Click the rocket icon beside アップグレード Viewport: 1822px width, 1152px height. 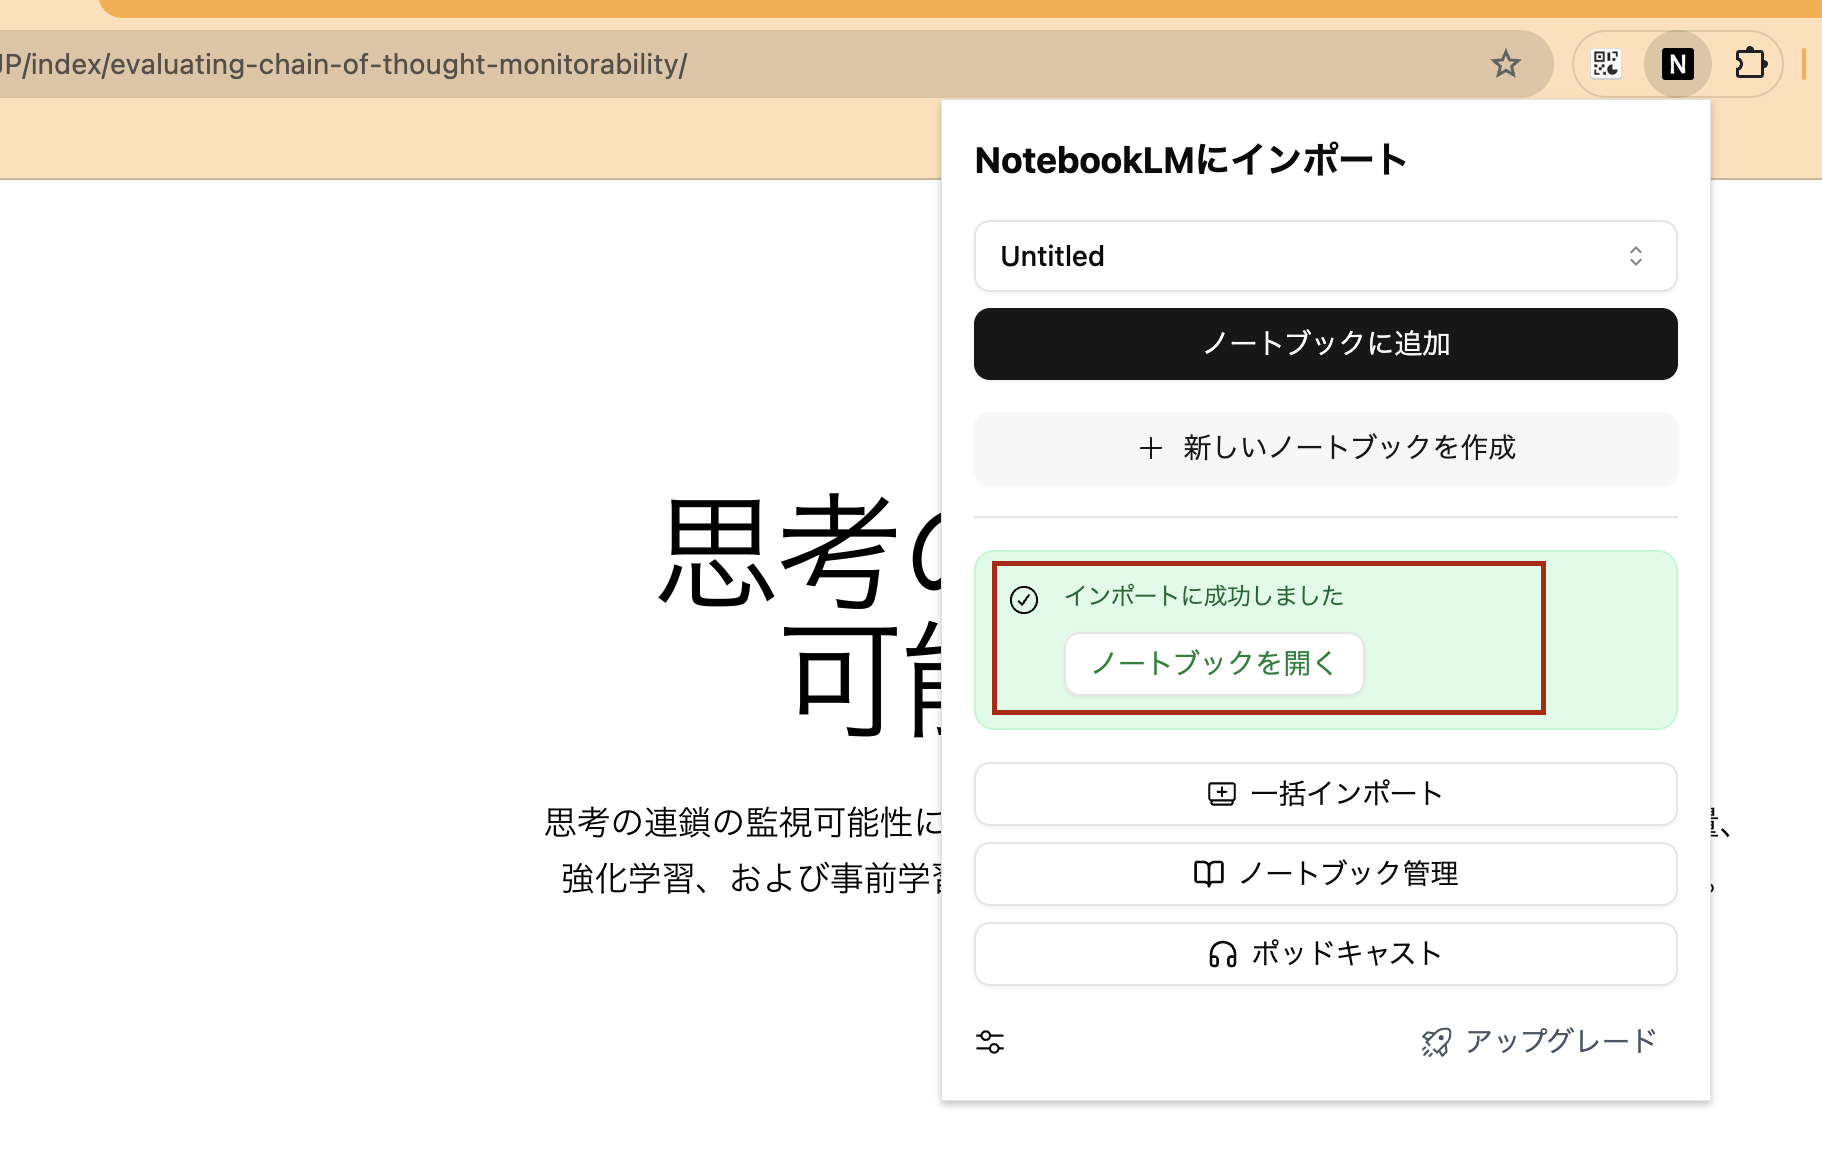[x=1436, y=1042]
